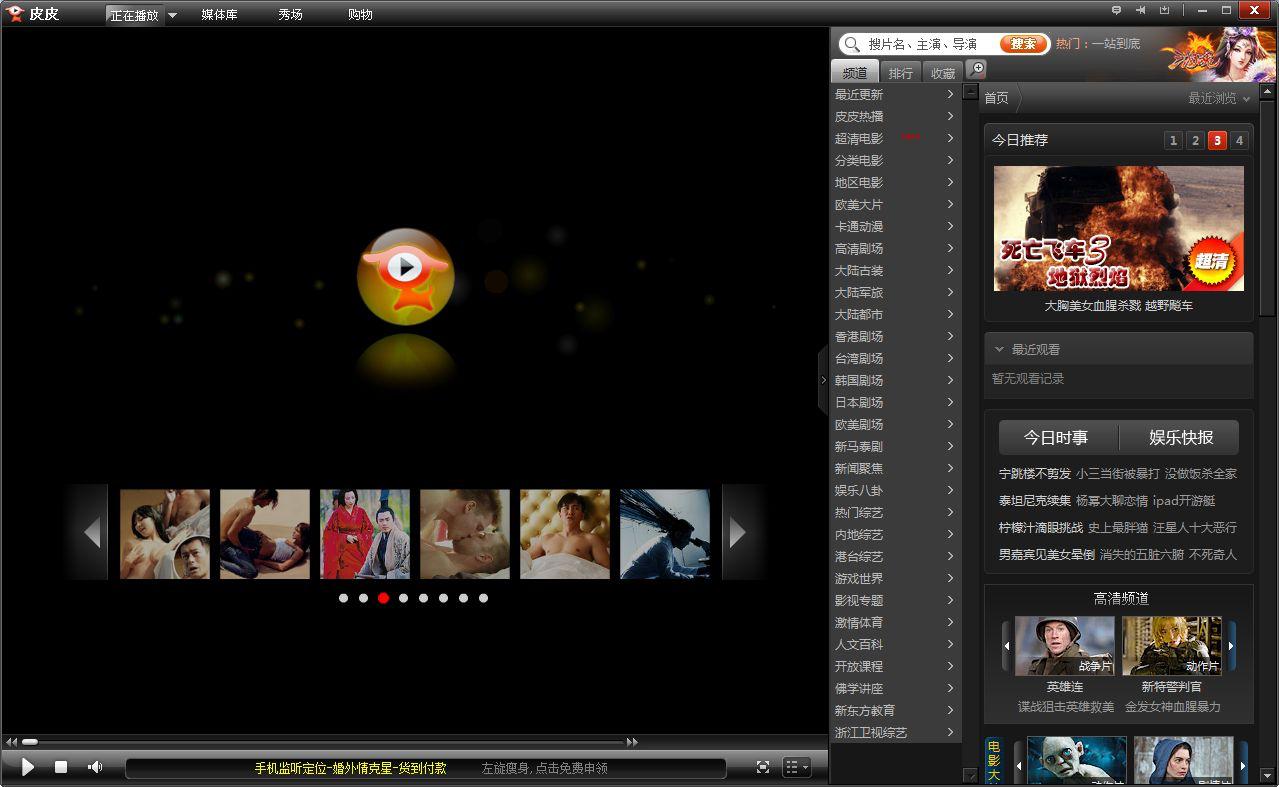Switch to the 排行 tab
This screenshot has height=787, width=1279.
(x=900, y=73)
